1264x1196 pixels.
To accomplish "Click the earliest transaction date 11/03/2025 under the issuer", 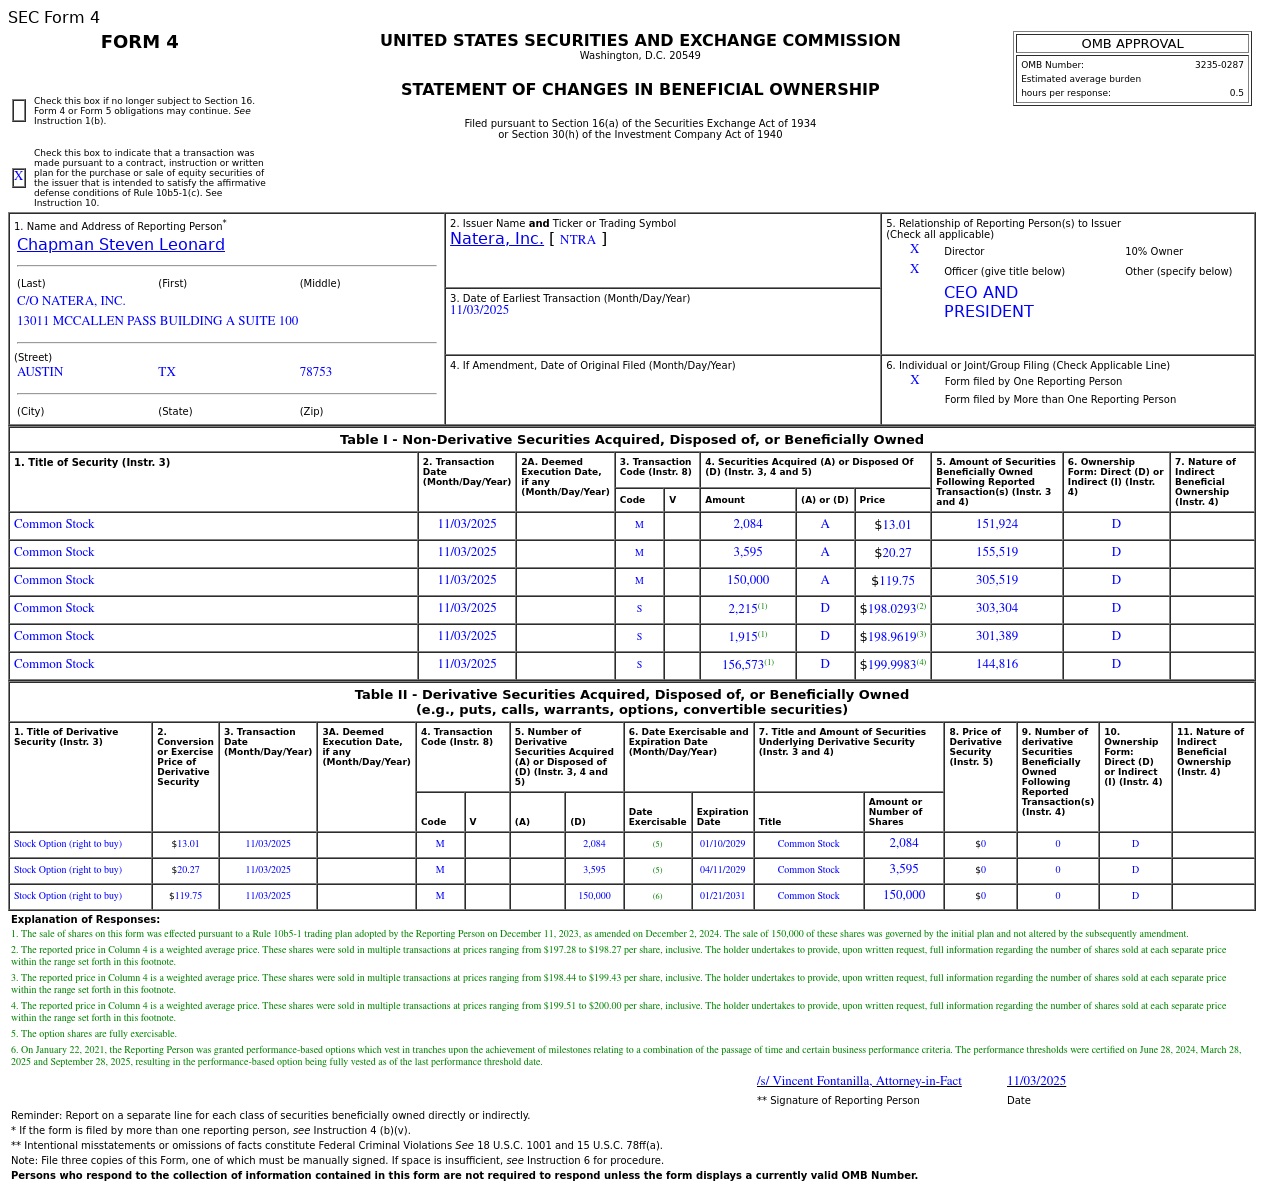I will (479, 311).
